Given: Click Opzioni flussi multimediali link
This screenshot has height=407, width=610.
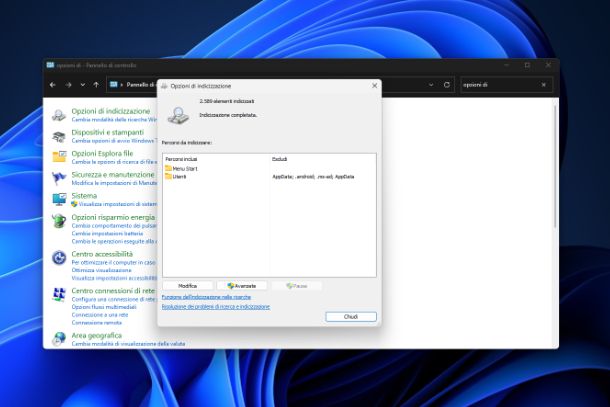Looking at the screenshot, I should point(104,307).
